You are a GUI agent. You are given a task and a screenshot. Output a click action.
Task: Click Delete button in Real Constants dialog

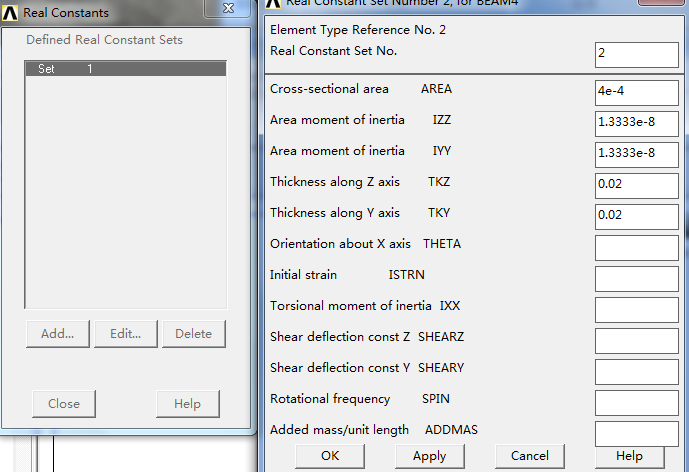point(194,334)
